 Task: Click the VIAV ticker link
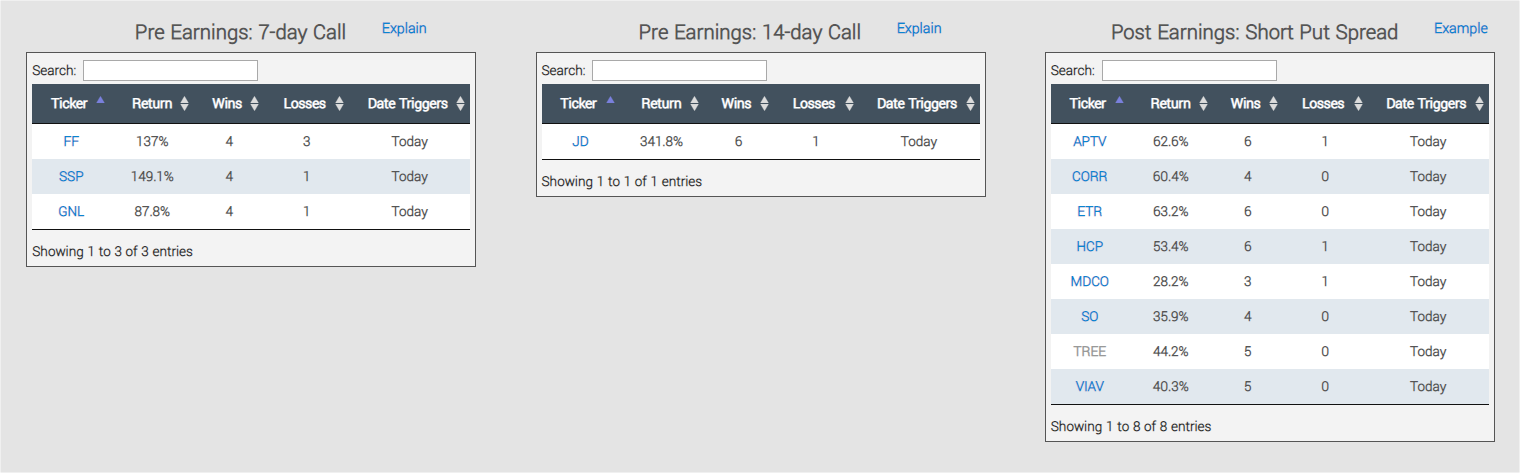click(1089, 387)
